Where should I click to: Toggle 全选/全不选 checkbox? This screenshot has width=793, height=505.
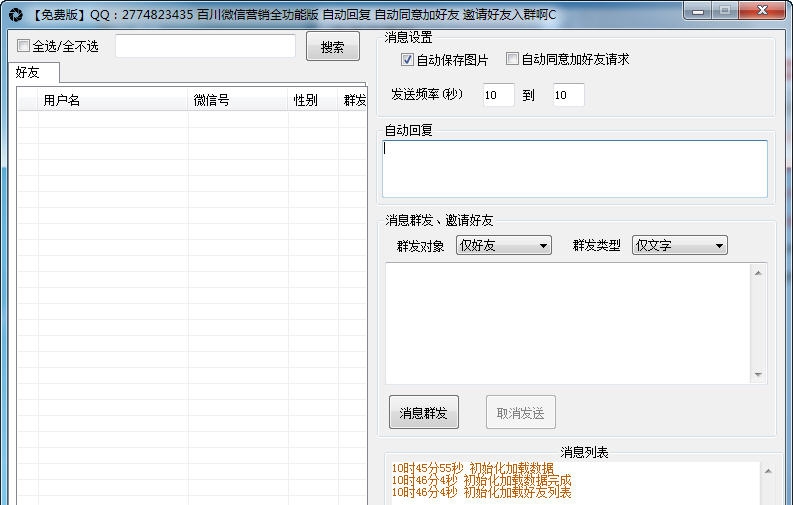pos(23,46)
